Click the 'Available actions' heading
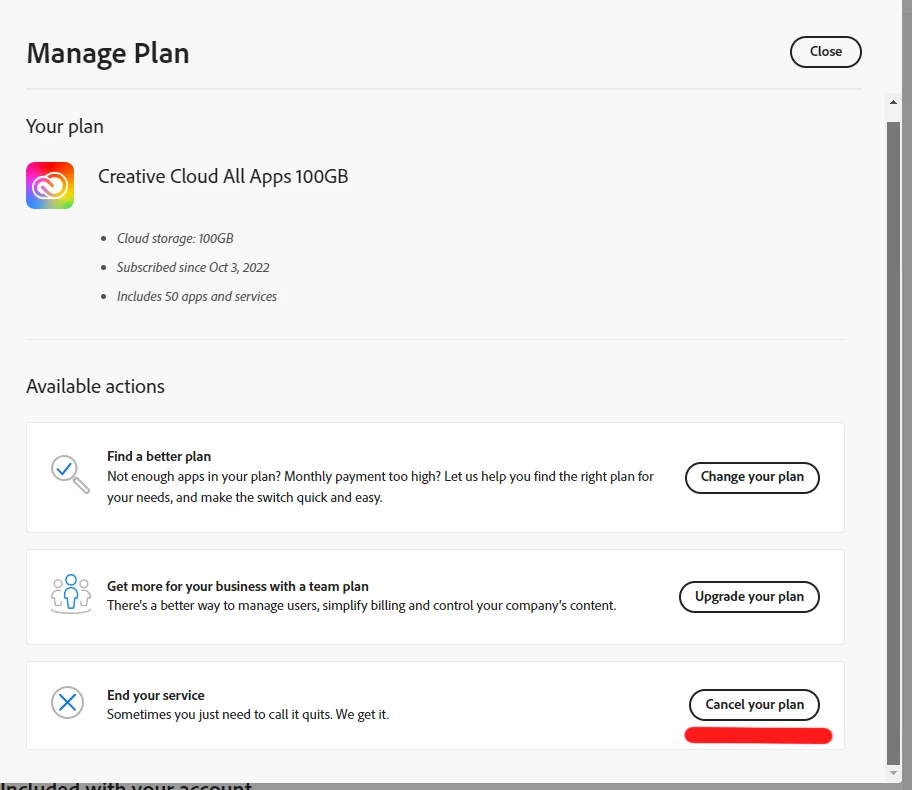 tap(95, 386)
